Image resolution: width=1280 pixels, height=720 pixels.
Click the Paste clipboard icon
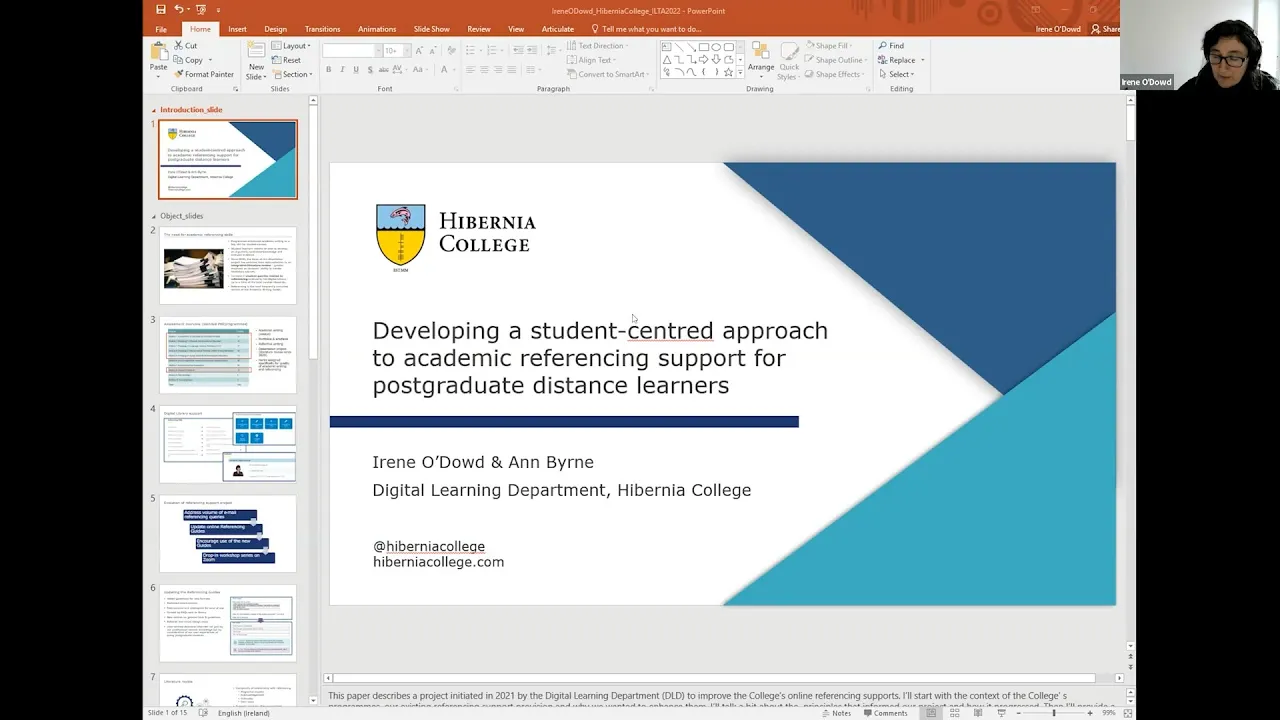[x=159, y=51]
